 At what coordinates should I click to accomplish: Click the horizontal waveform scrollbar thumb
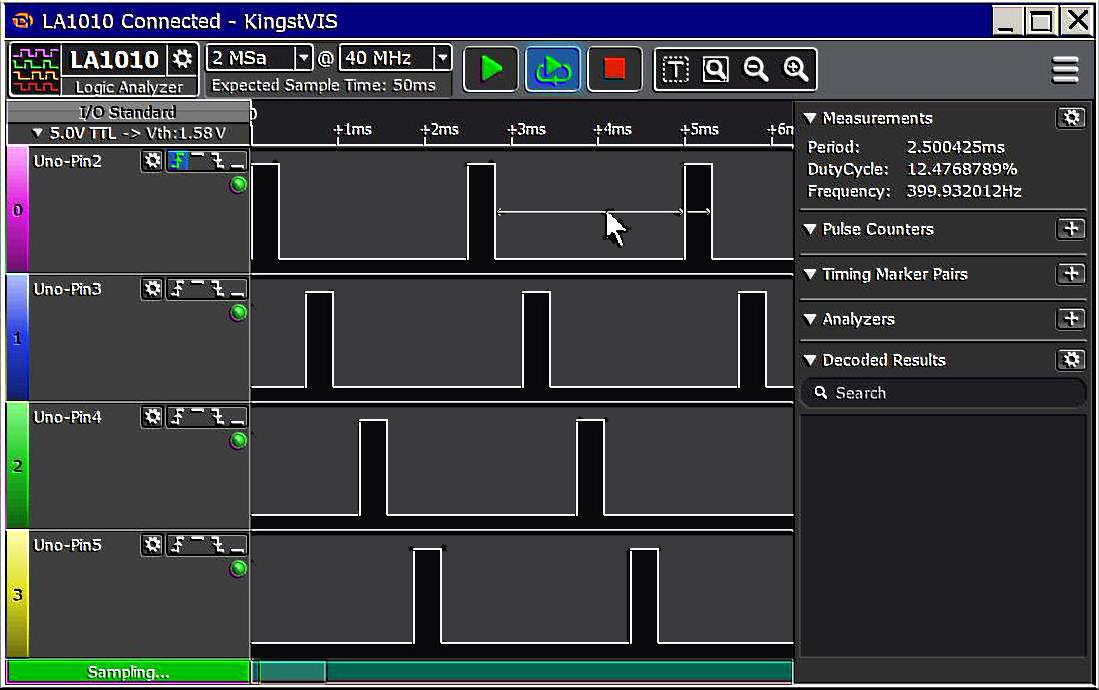(x=293, y=671)
